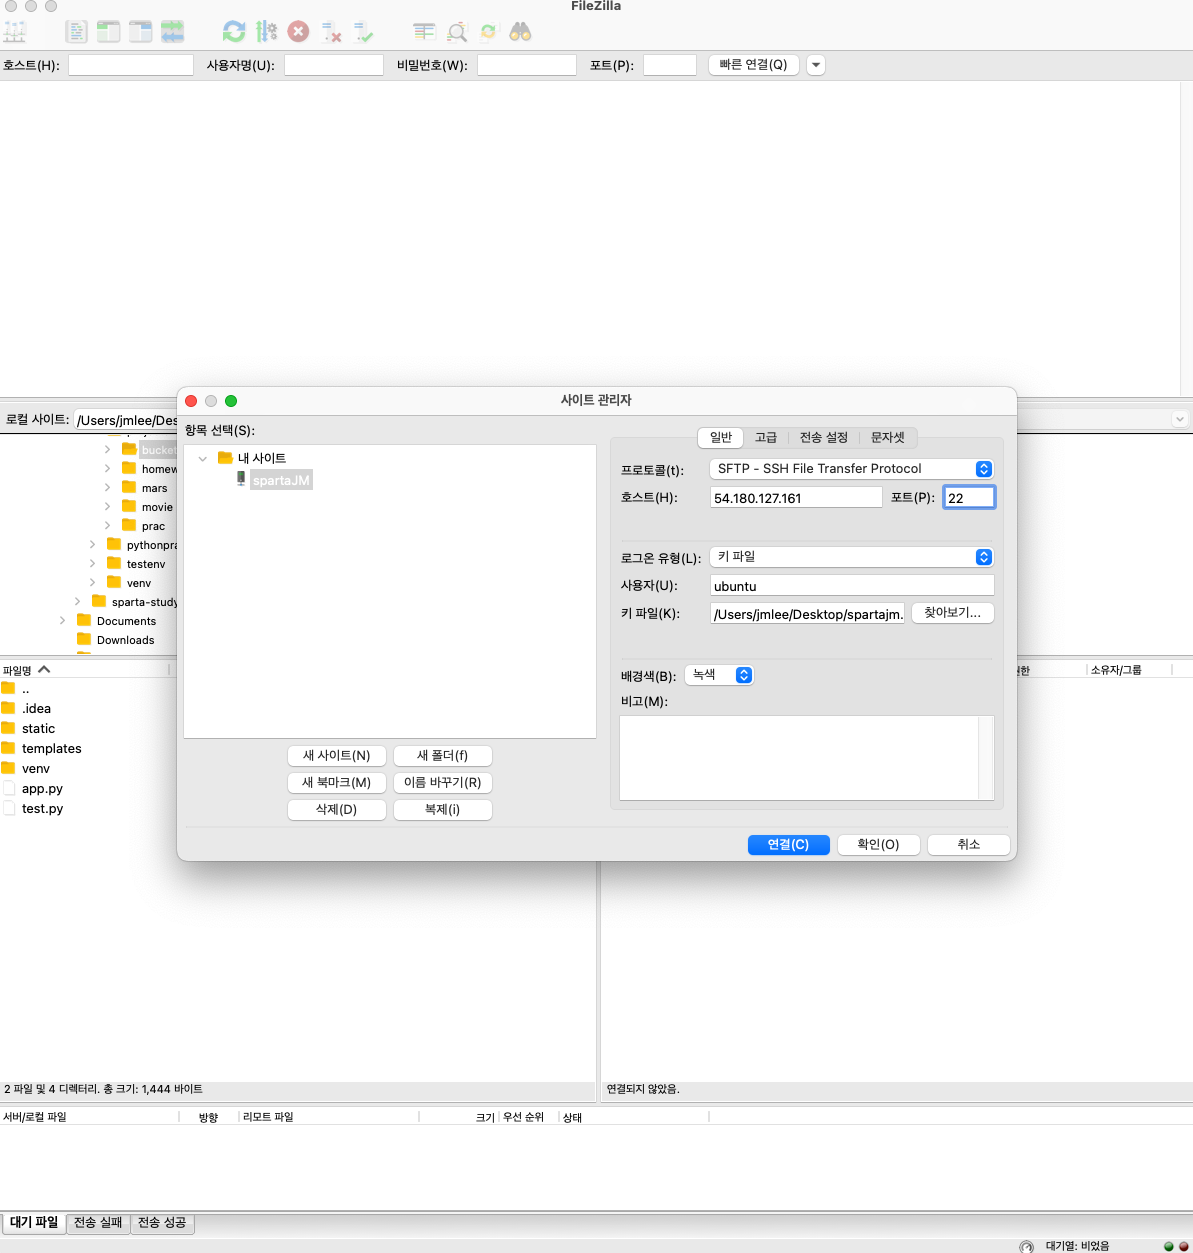Switch to the 문자셋 tab

(x=887, y=437)
